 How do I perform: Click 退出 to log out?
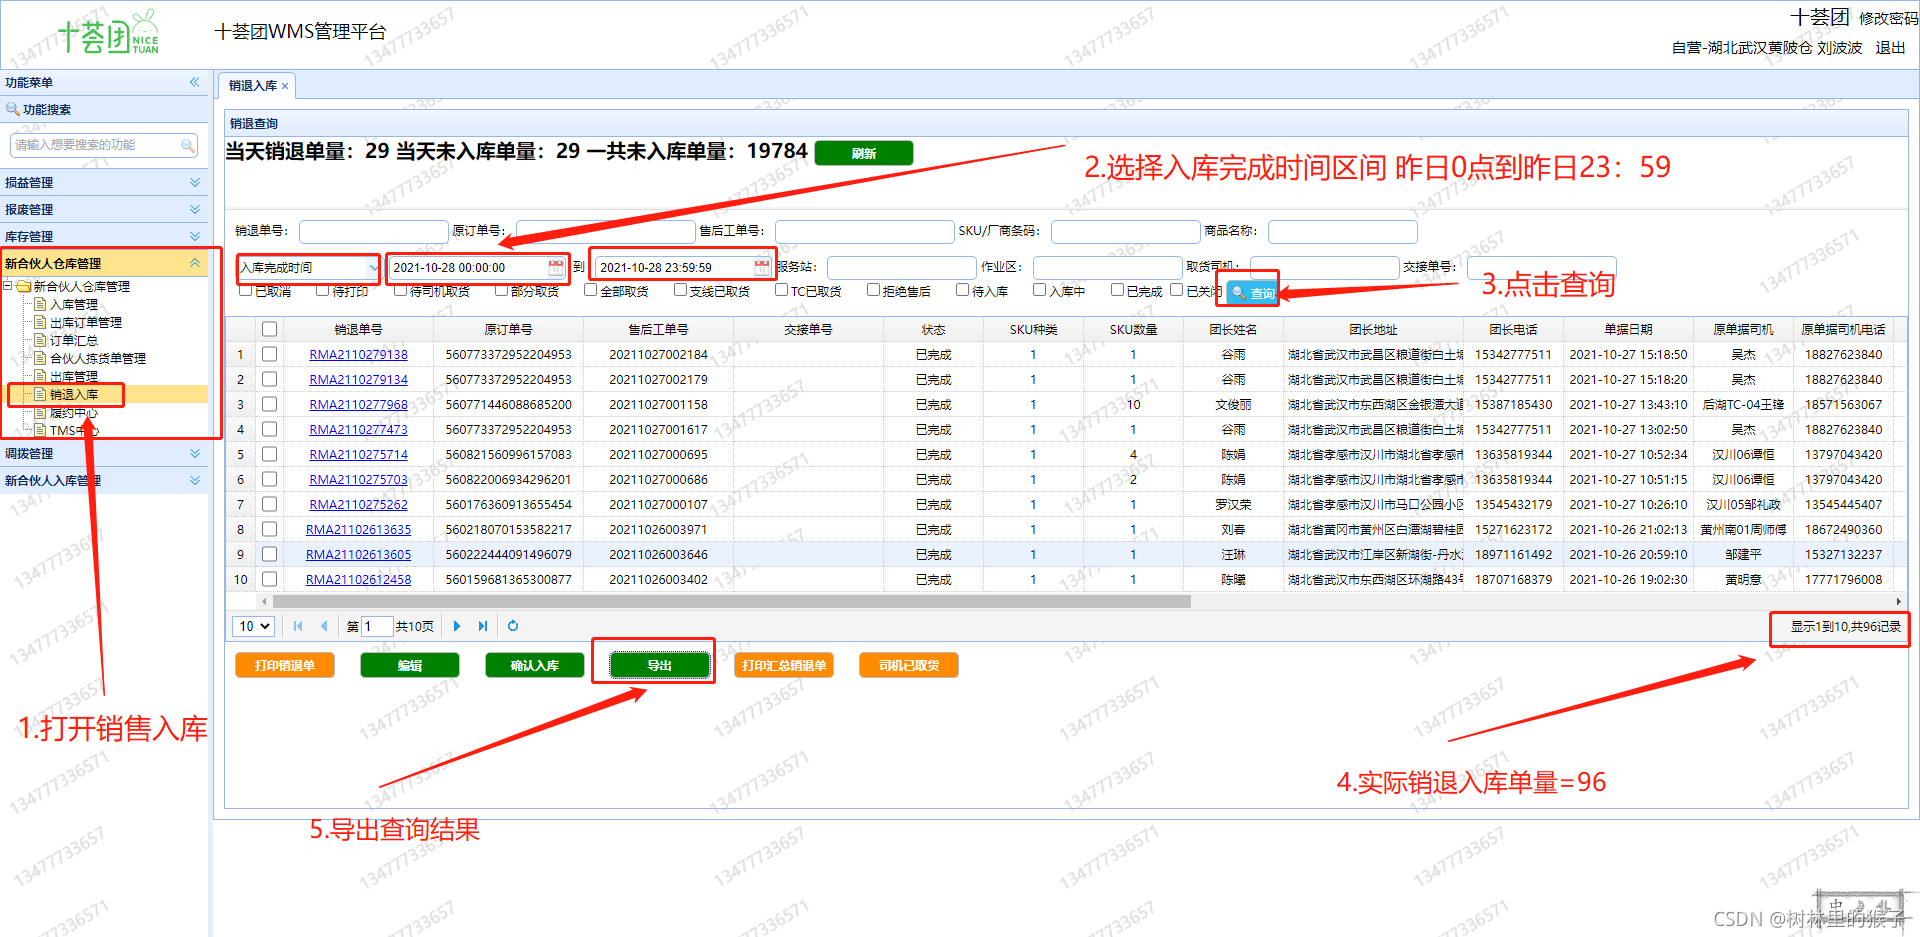click(1890, 47)
